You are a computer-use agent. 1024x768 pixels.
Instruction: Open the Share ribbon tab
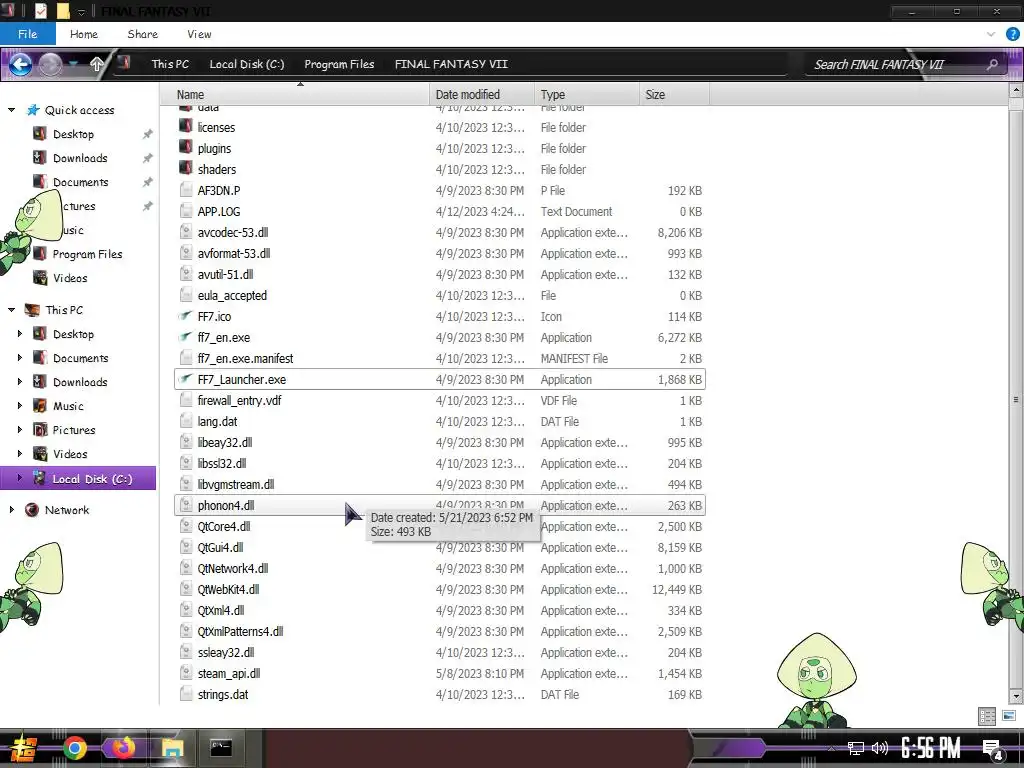click(x=142, y=34)
